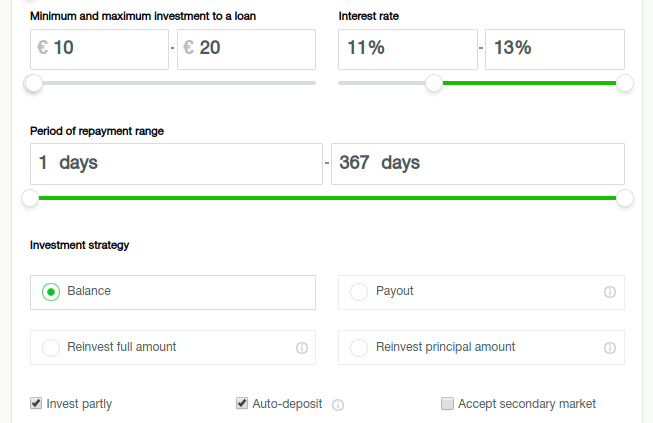Image resolution: width=653 pixels, height=423 pixels.
Task: Disable the Auto-deposit checkbox
Action: 242,404
